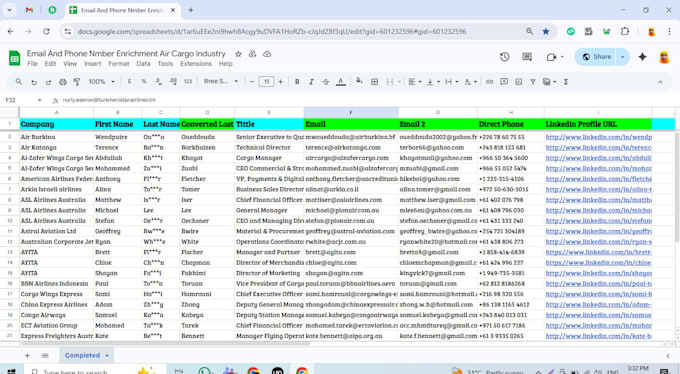Select the Email column F header
The height and width of the screenshot is (374, 680).
pyautogui.click(x=351, y=112)
